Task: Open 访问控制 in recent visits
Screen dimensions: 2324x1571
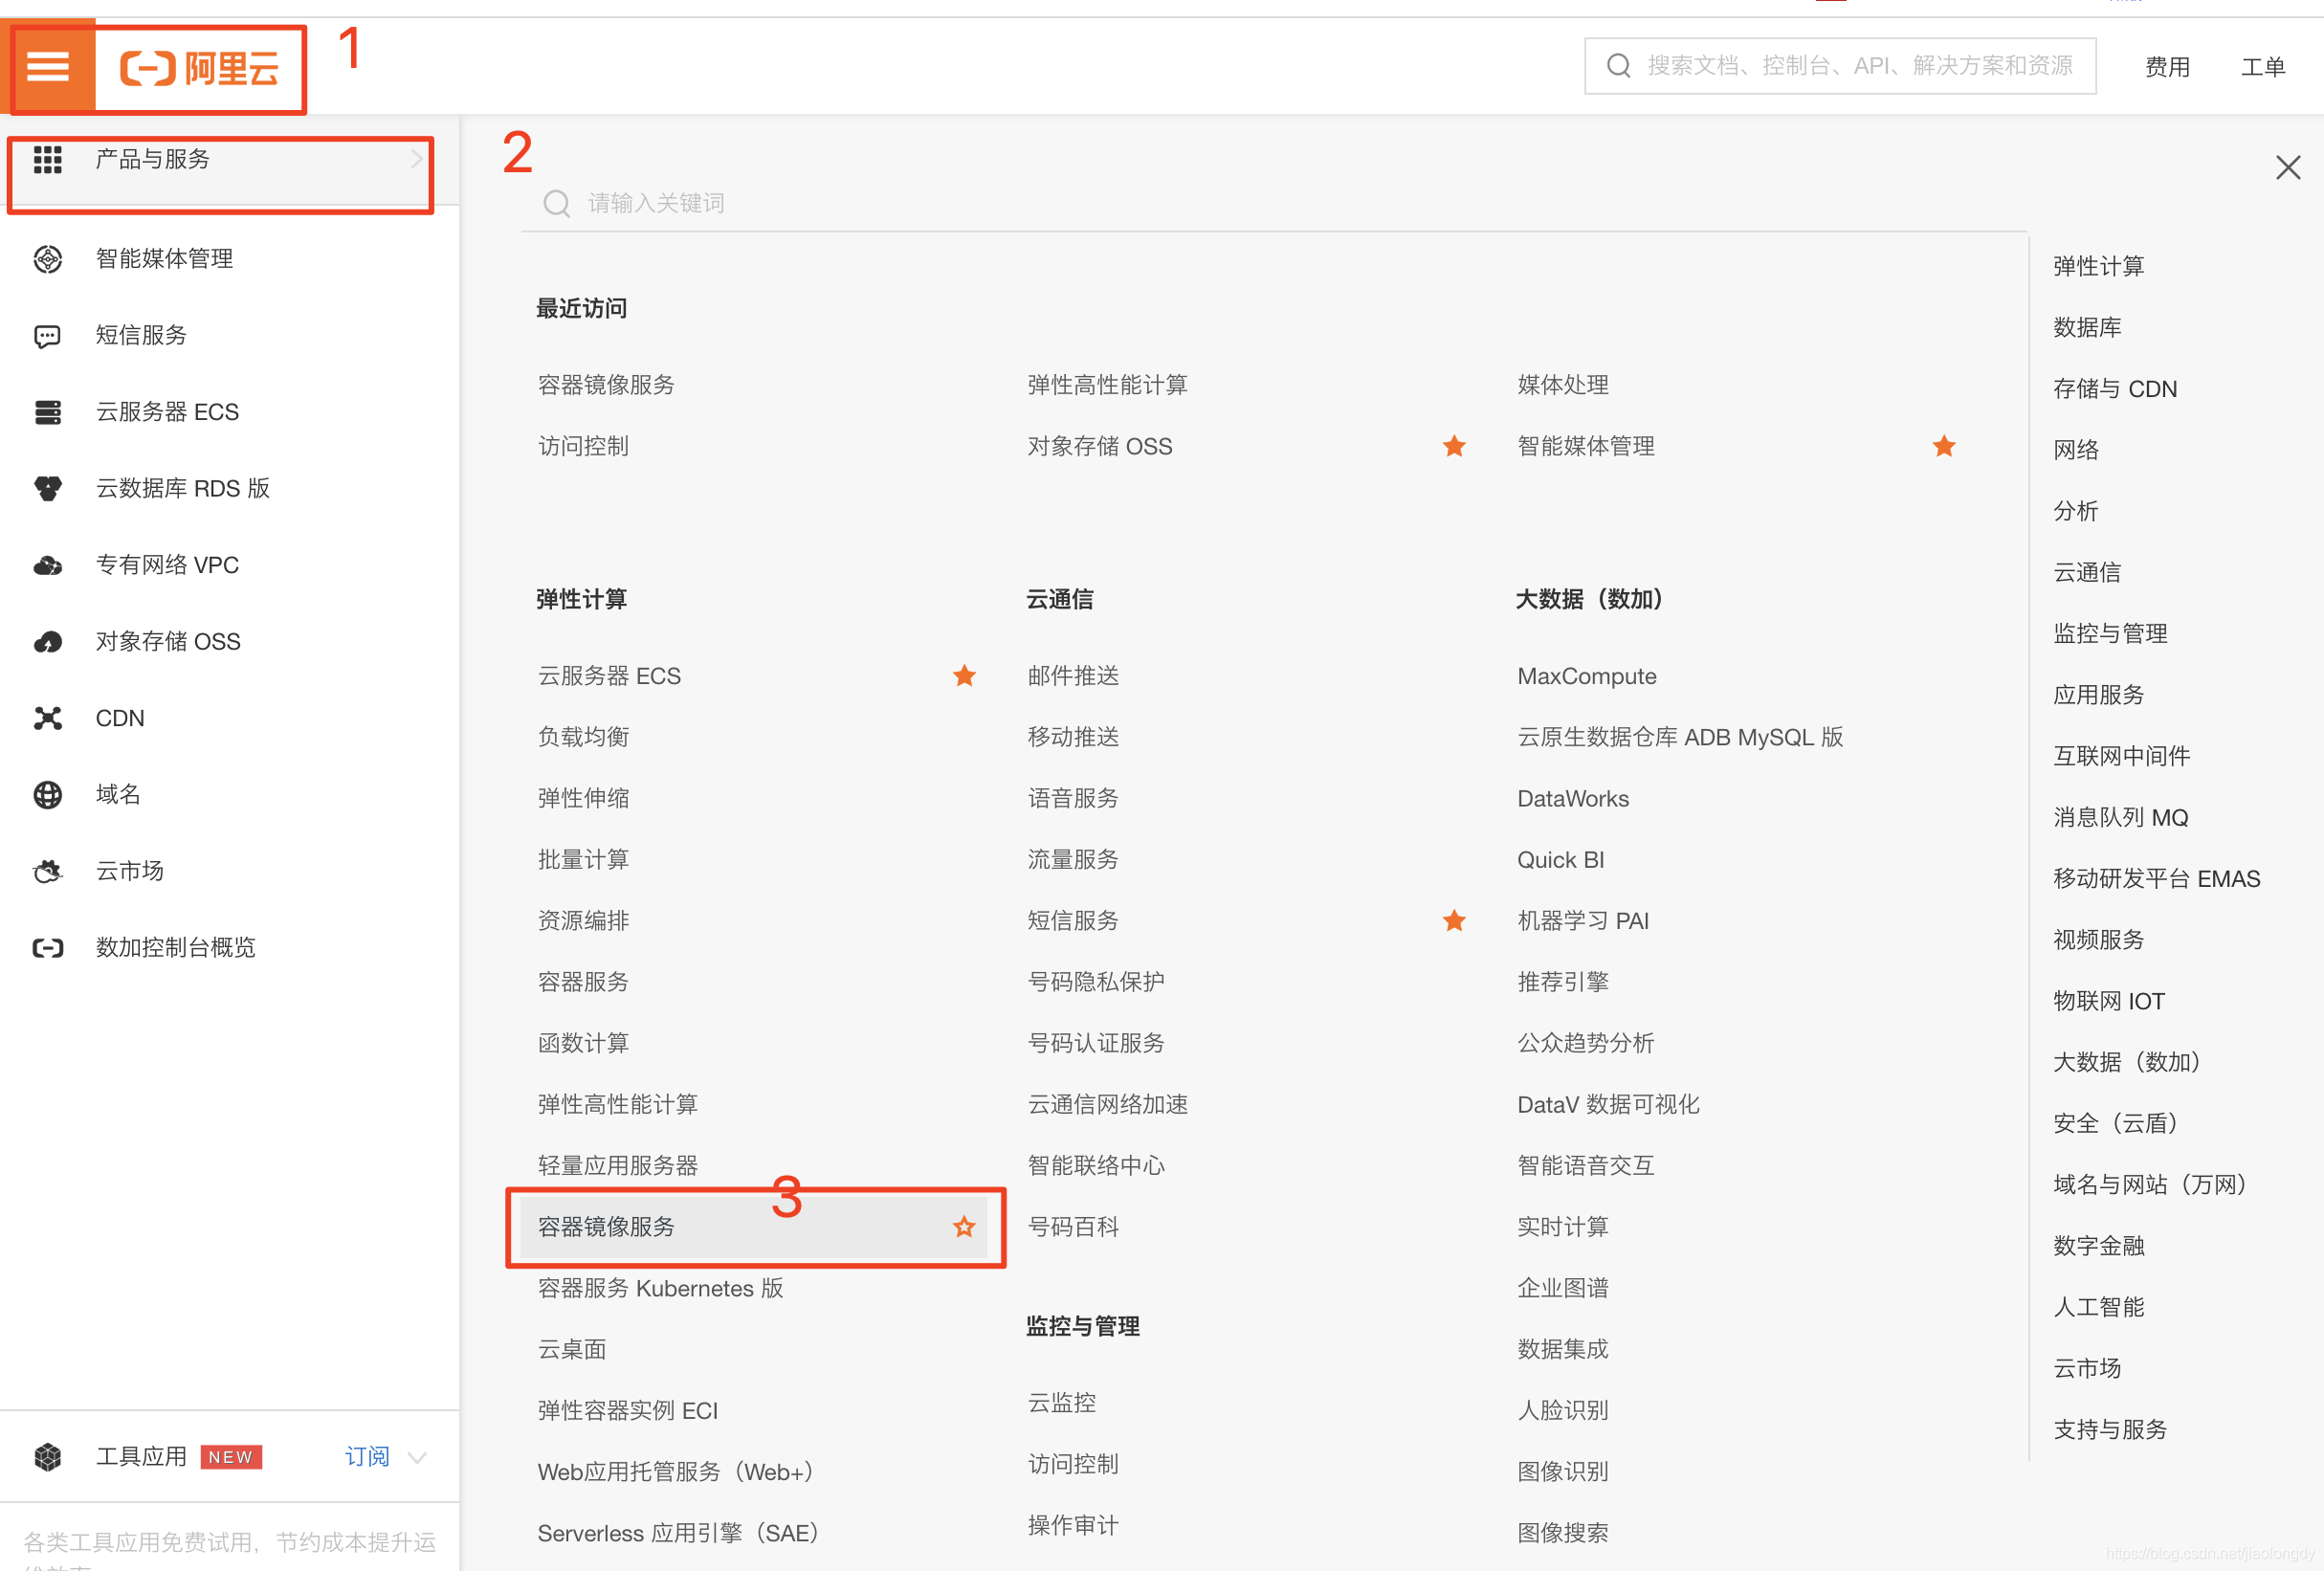Action: [583, 446]
